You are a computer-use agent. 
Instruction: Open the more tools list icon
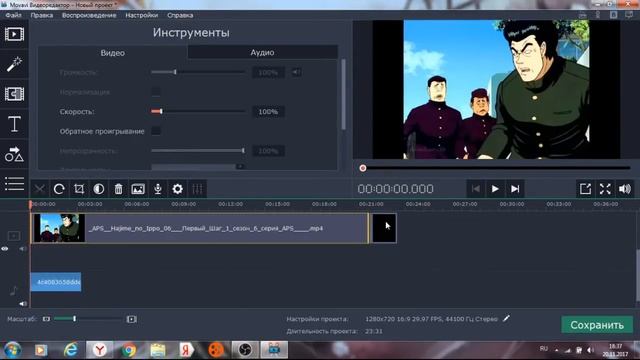[14, 184]
